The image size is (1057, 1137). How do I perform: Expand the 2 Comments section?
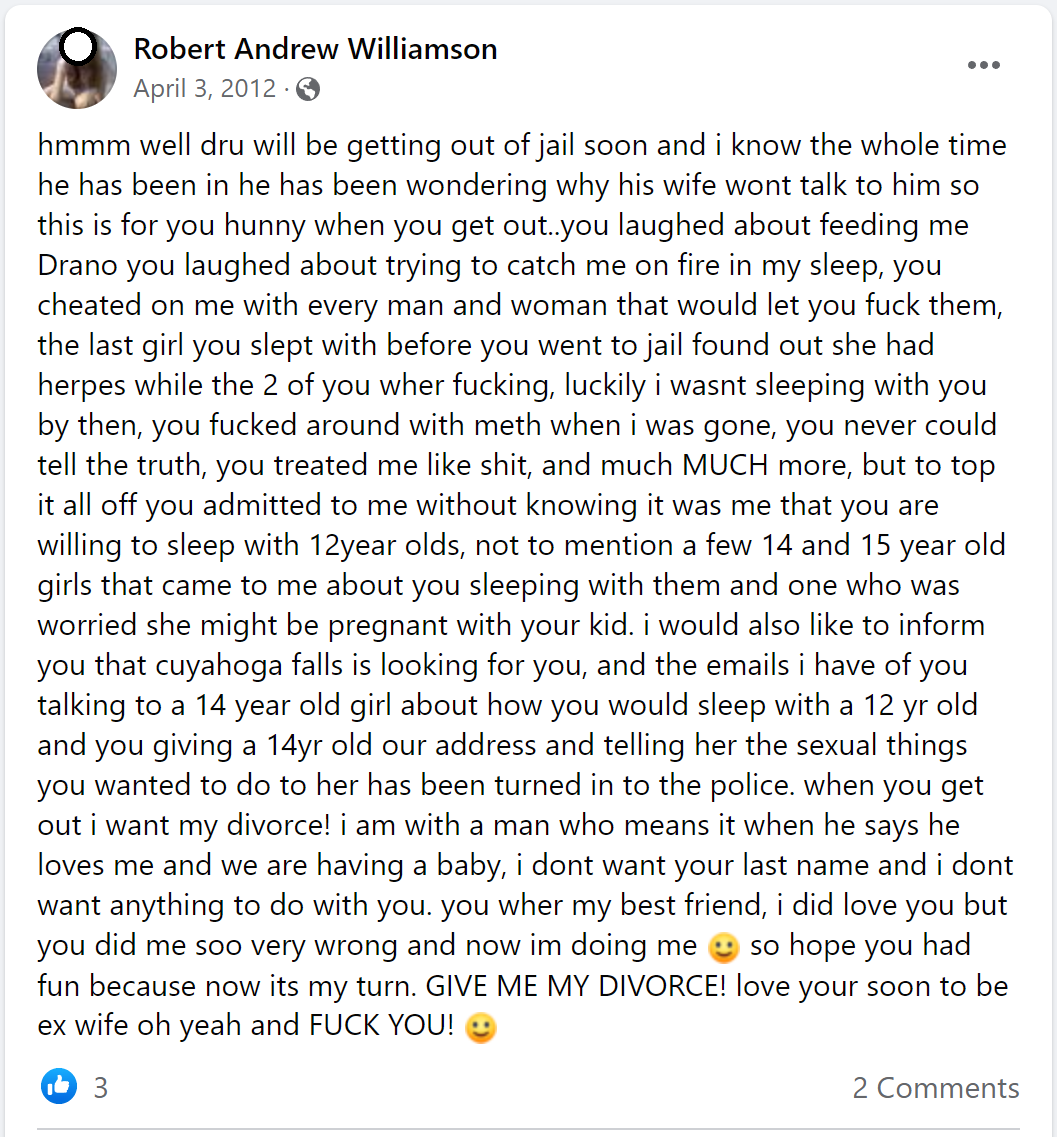[935, 1088]
